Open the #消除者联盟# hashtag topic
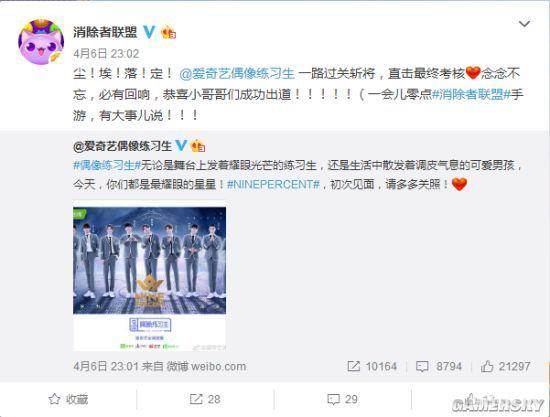Screen dimensions: 550x417 tap(471, 94)
